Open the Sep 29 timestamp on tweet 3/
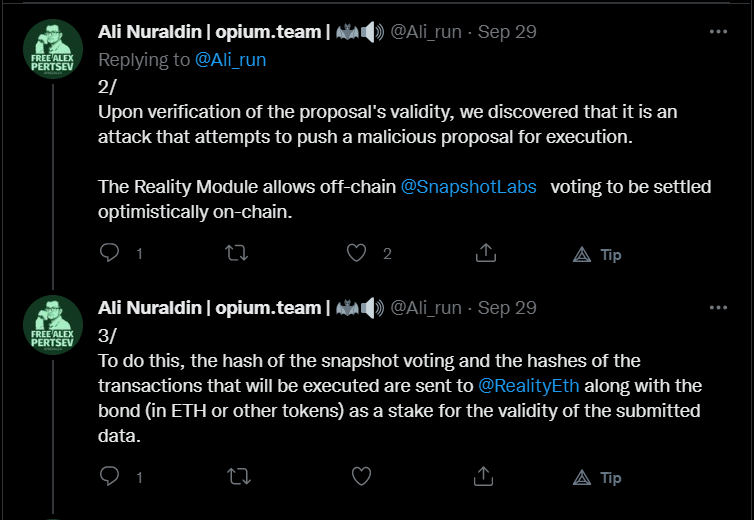This screenshot has height=520, width=754. pos(507,308)
